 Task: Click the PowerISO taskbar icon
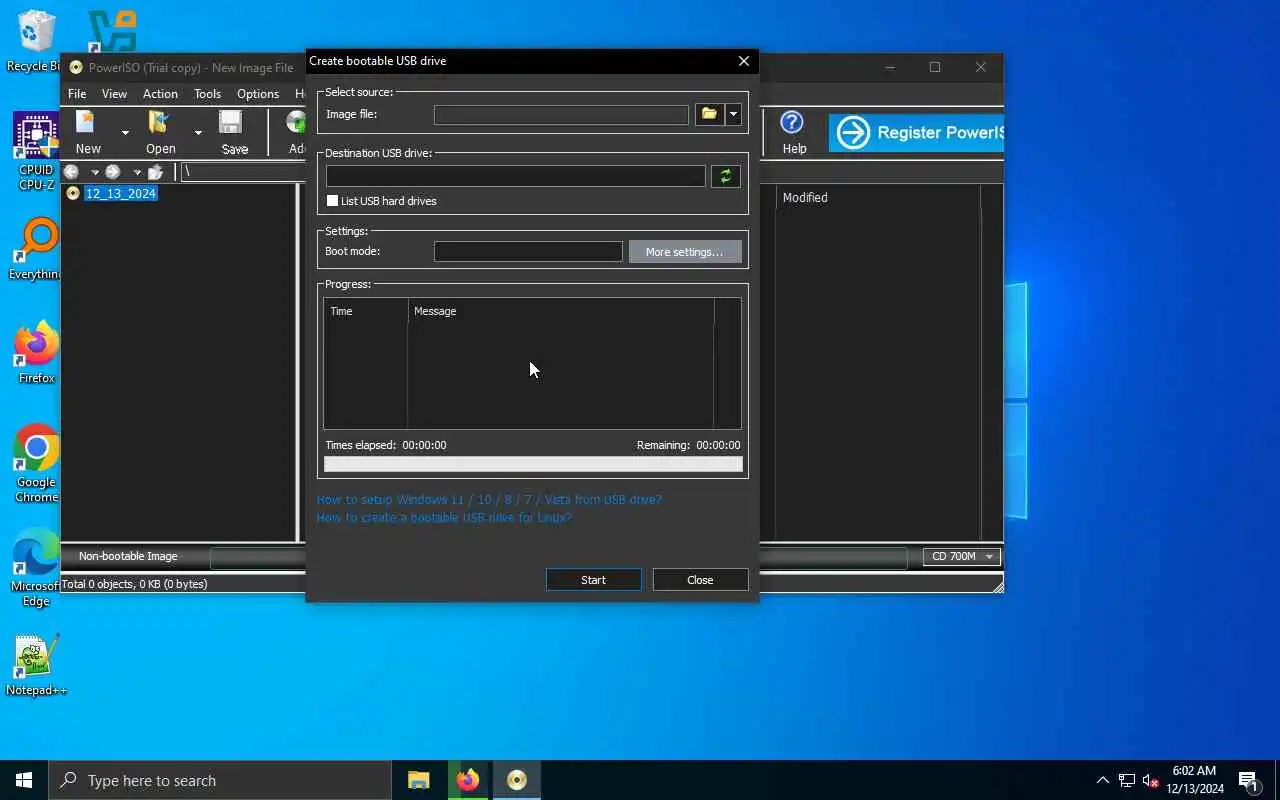pos(516,780)
